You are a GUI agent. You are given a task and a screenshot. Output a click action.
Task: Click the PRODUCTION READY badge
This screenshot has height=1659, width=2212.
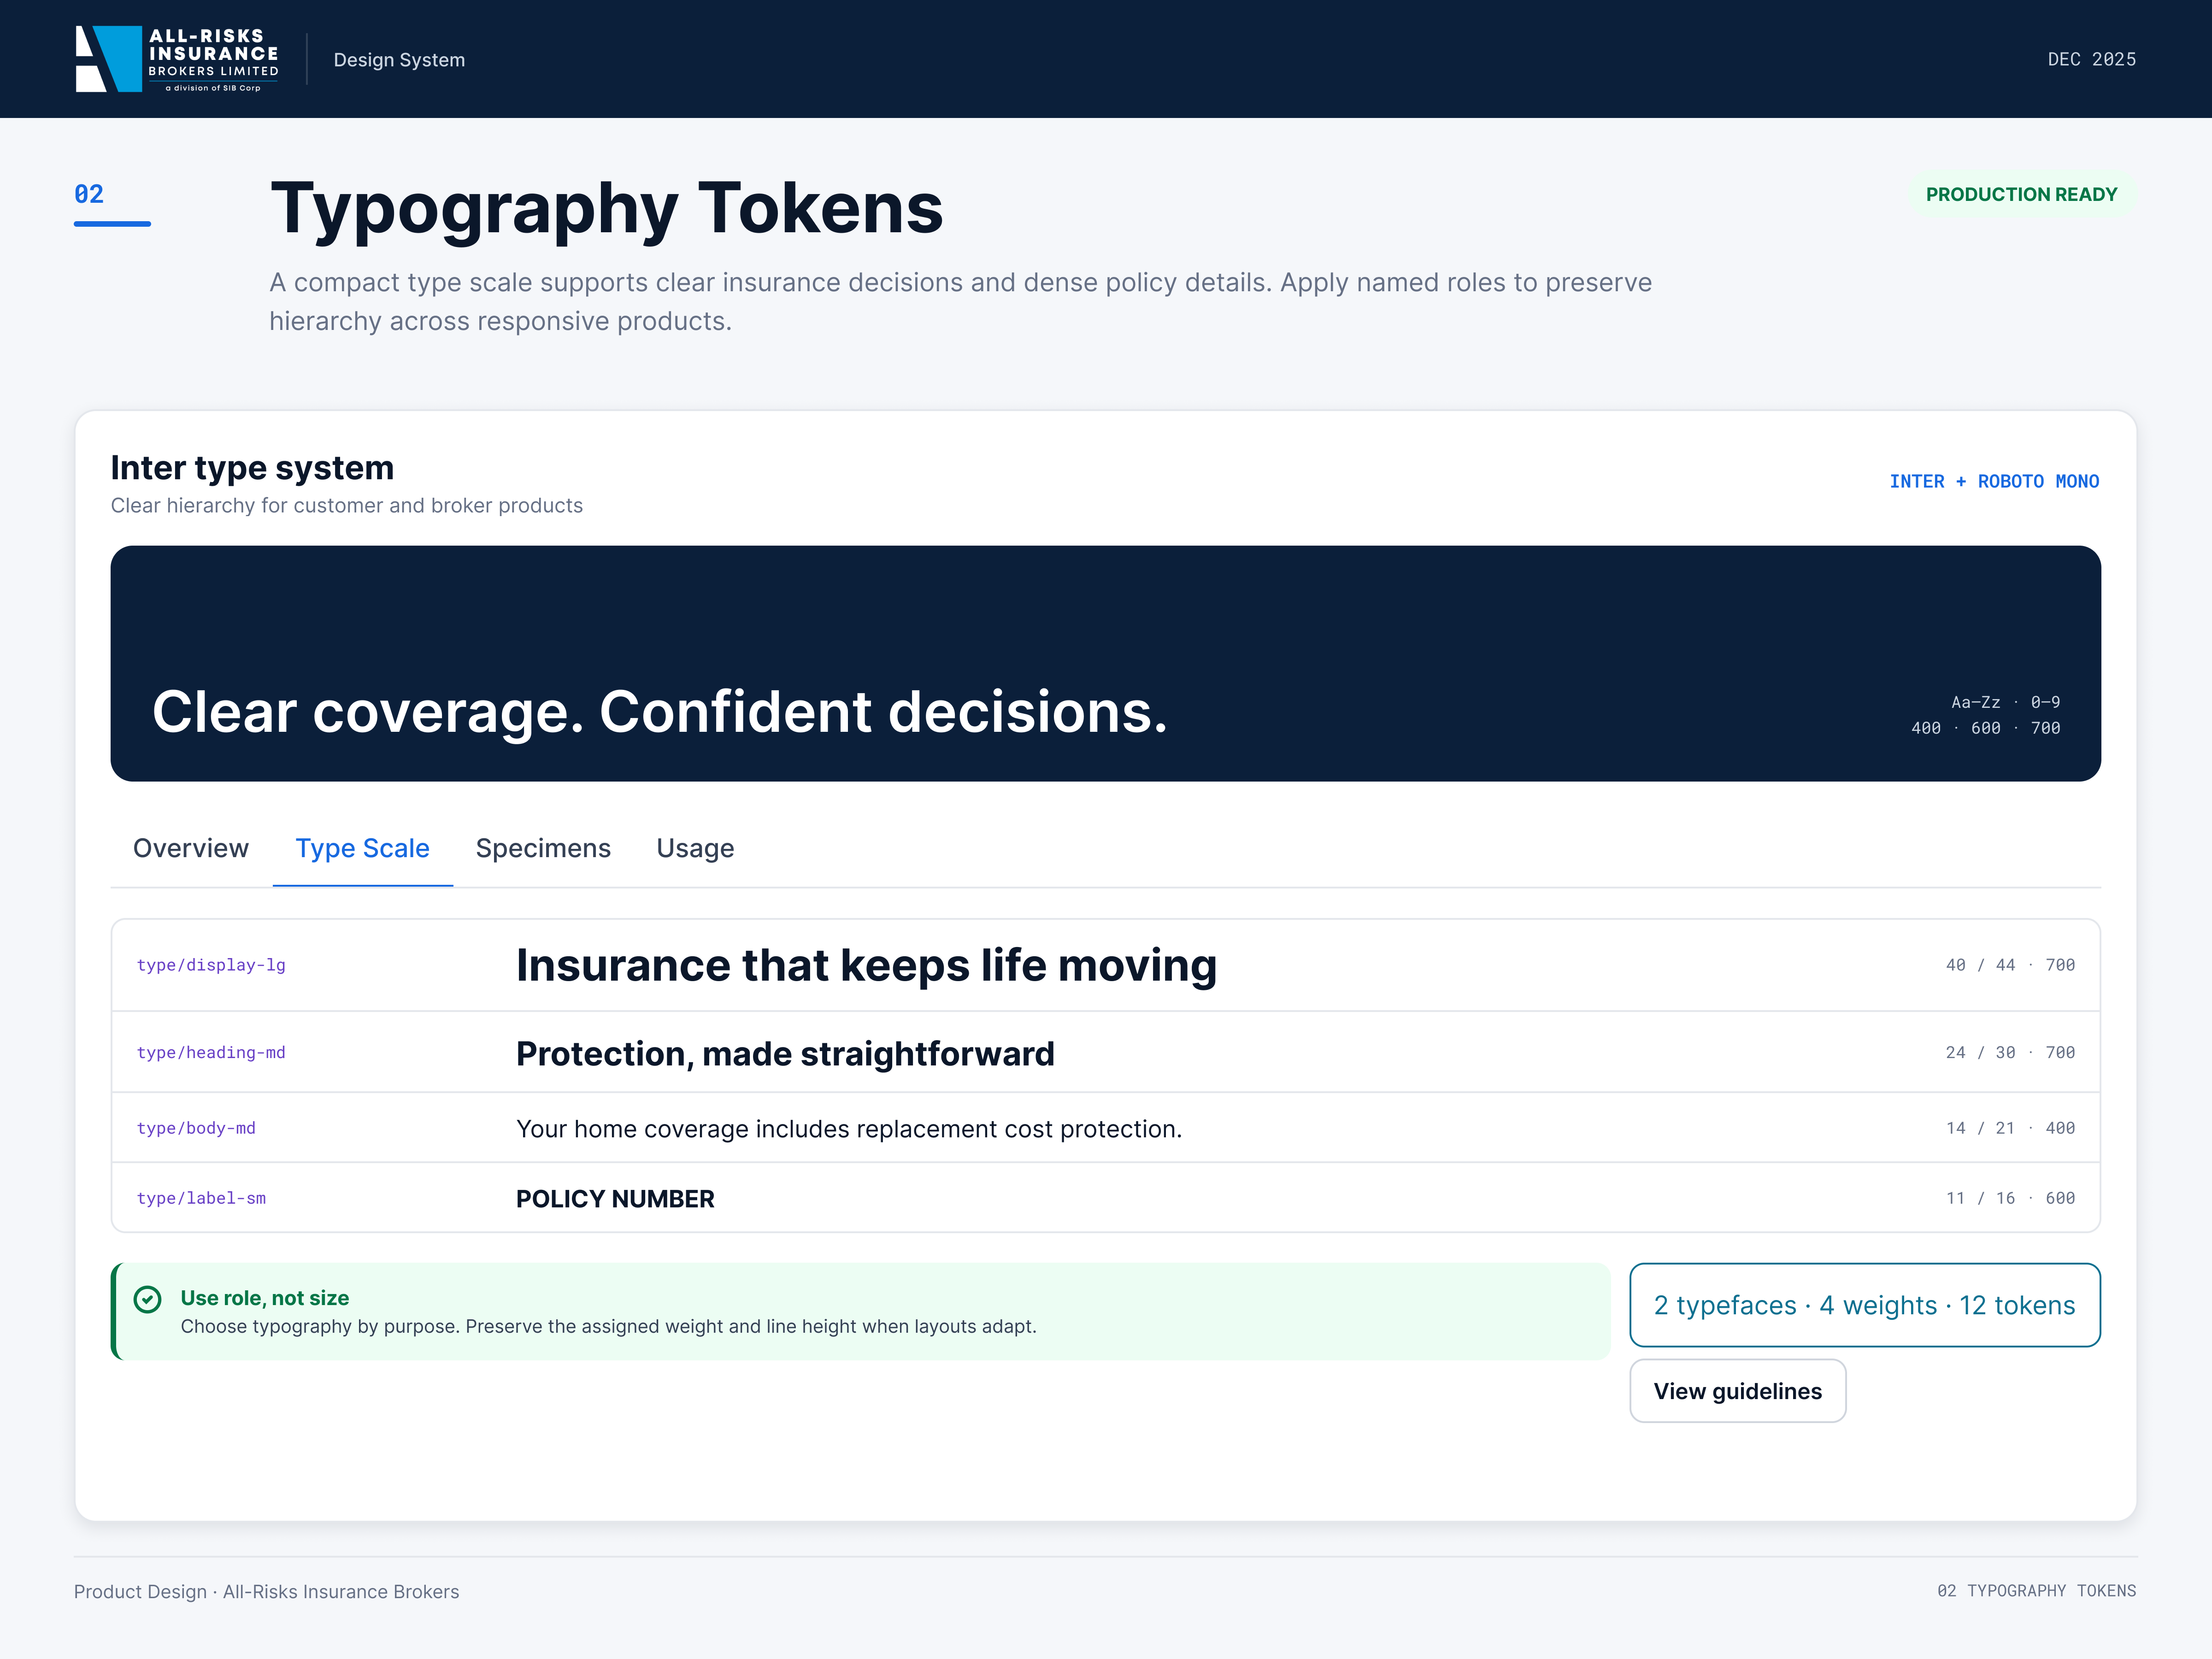point(2021,194)
